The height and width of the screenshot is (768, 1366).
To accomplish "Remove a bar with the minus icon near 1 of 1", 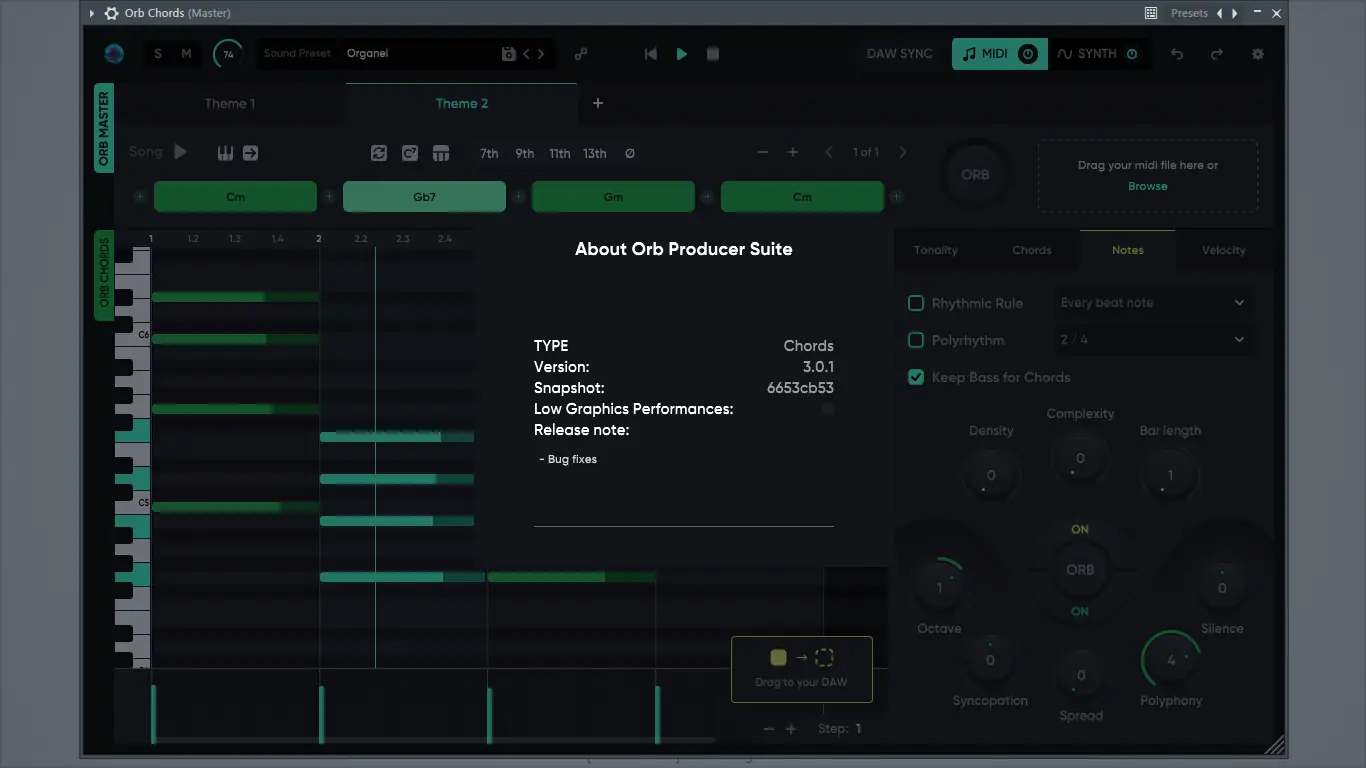I will tap(763, 152).
